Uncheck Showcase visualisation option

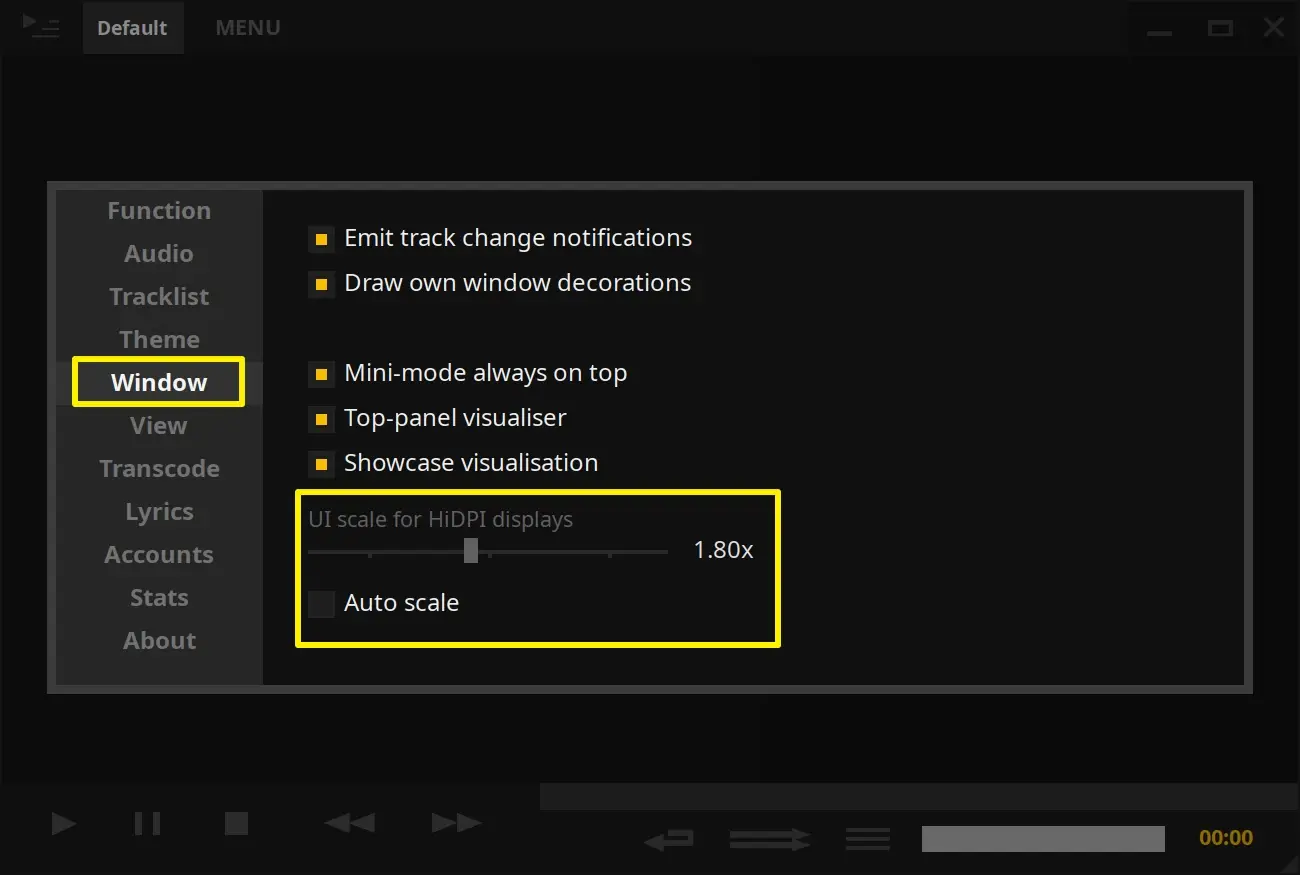[321, 464]
